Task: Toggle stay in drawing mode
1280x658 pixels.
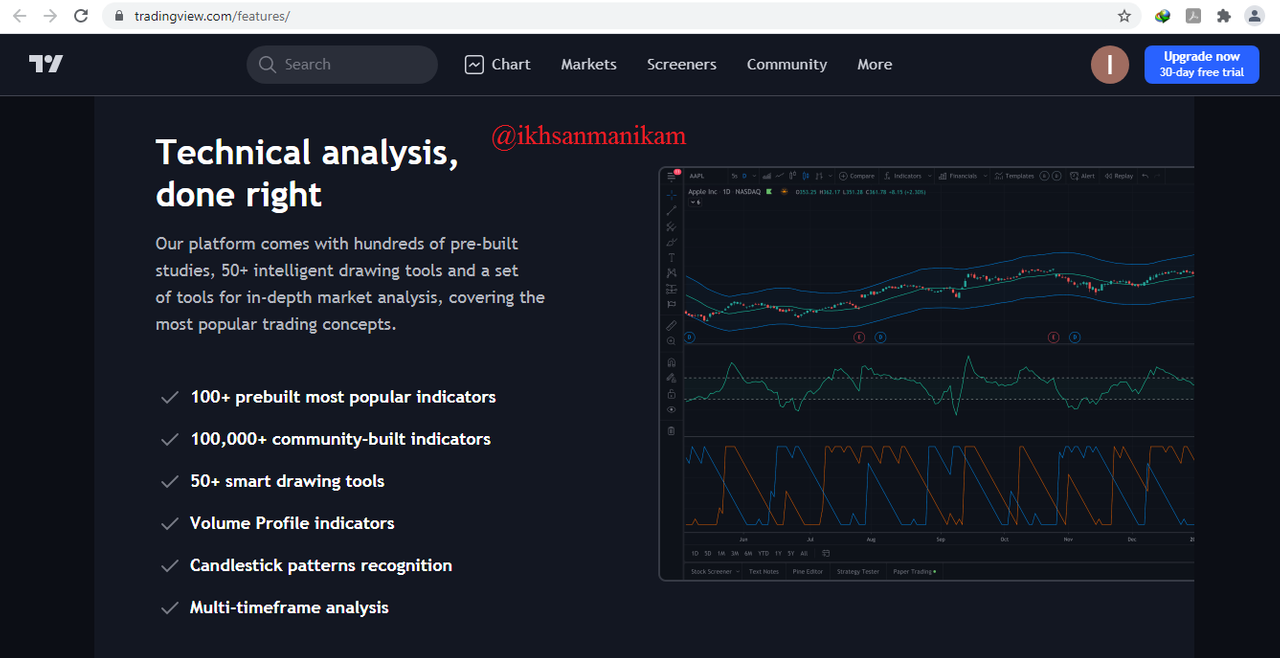Action: 671,378
